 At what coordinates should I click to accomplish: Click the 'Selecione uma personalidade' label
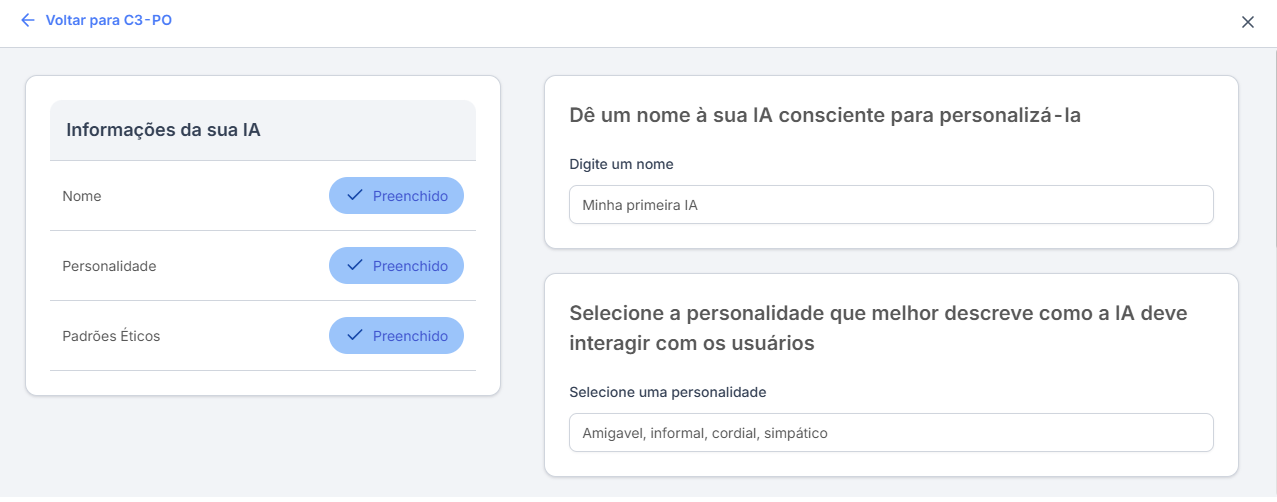[x=667, y=392]
